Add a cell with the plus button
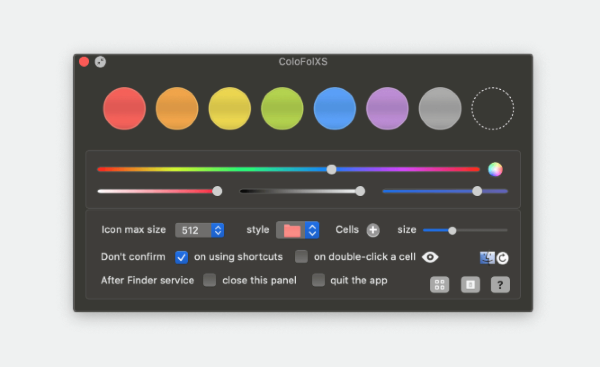600x367 pixels. pyautogui.click(x=373, y=230)
